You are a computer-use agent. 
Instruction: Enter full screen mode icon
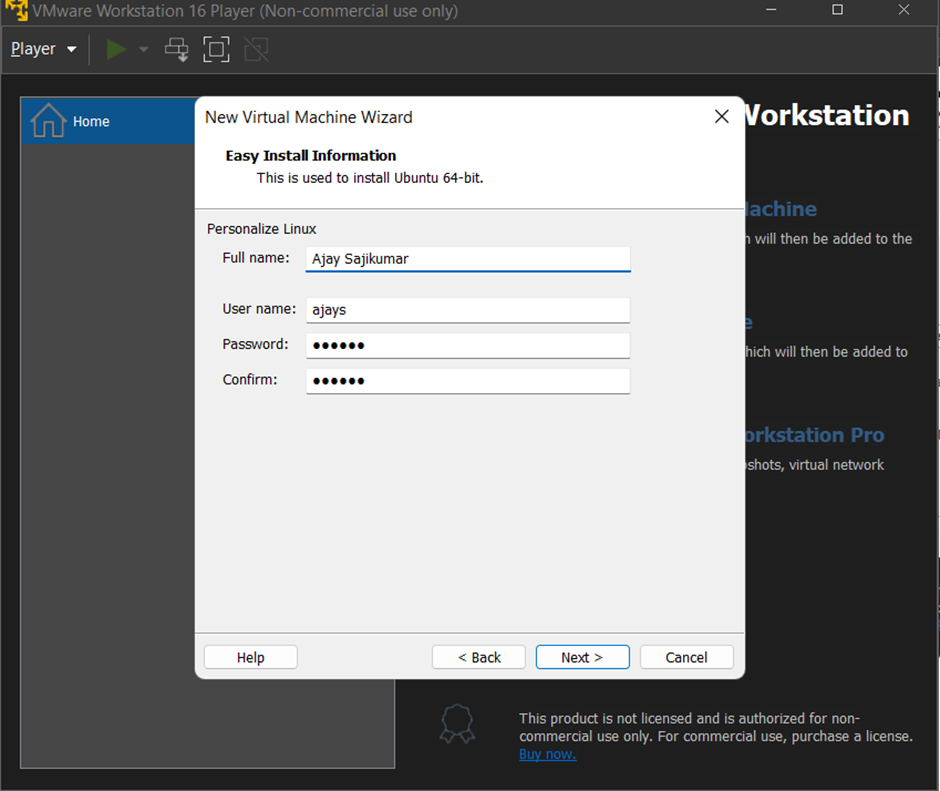(x=216, y=49)
